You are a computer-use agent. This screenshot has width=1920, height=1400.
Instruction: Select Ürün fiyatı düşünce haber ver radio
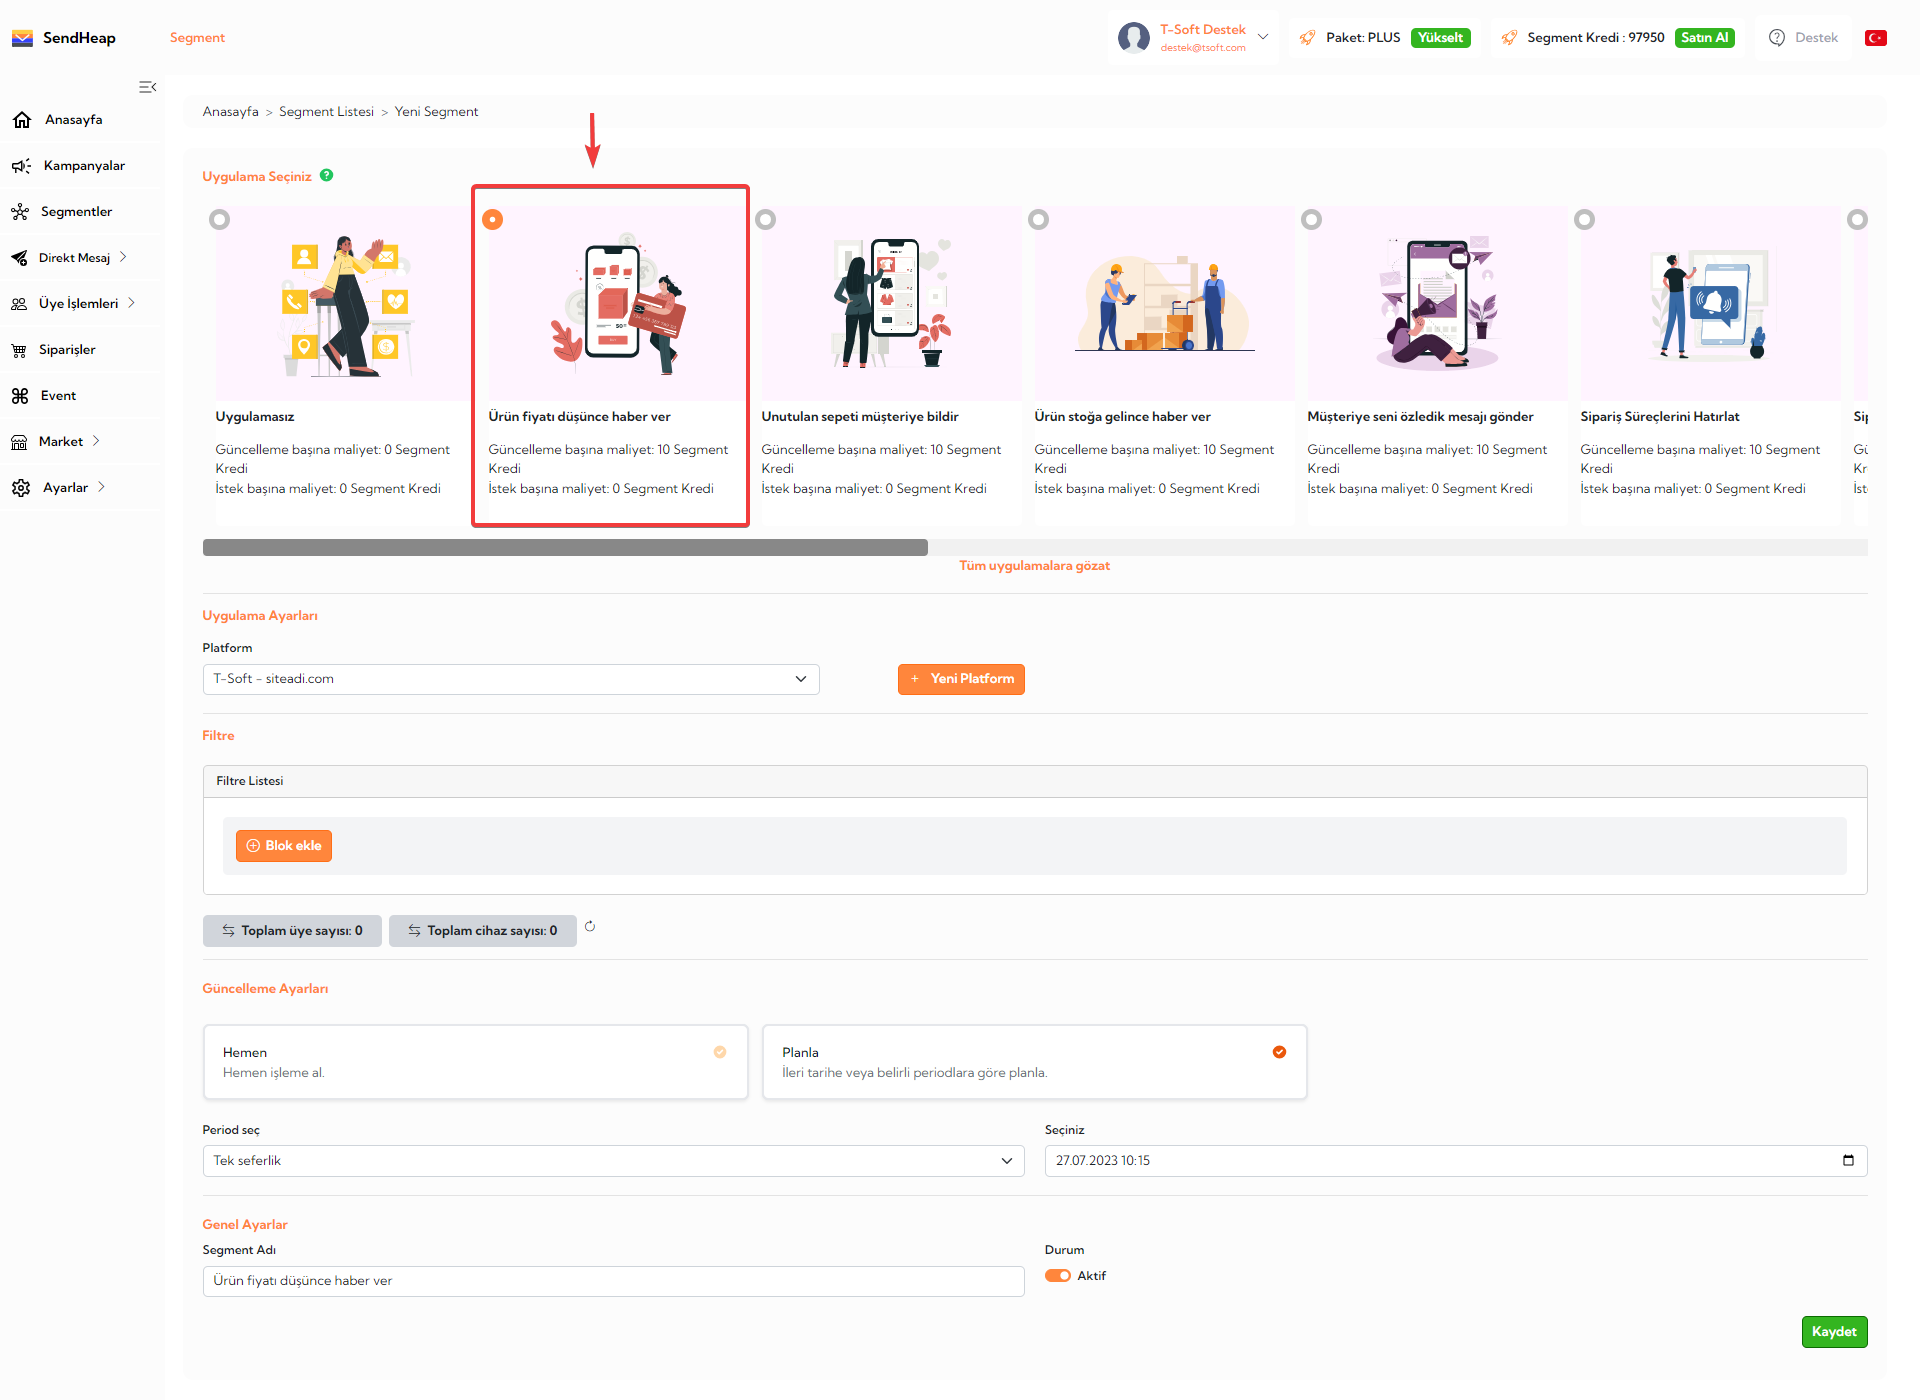pyautogui.click(x=492, y=219)
